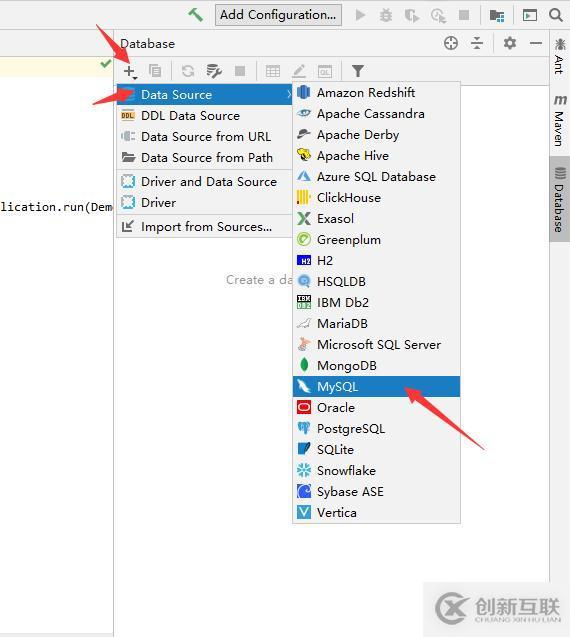
Task: Click the Edit Source pencil icon
Action: 299,71
